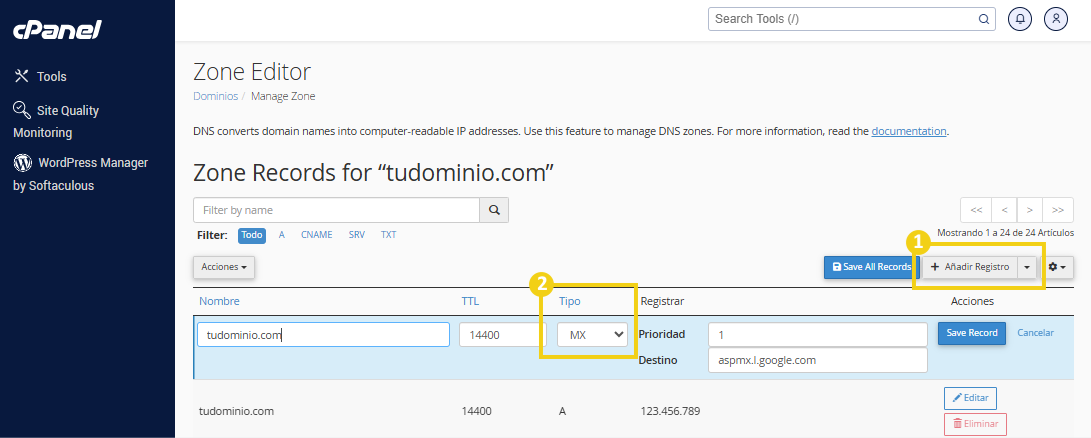
Task: Filter records by SRV
Action: [x=356, y=235]
